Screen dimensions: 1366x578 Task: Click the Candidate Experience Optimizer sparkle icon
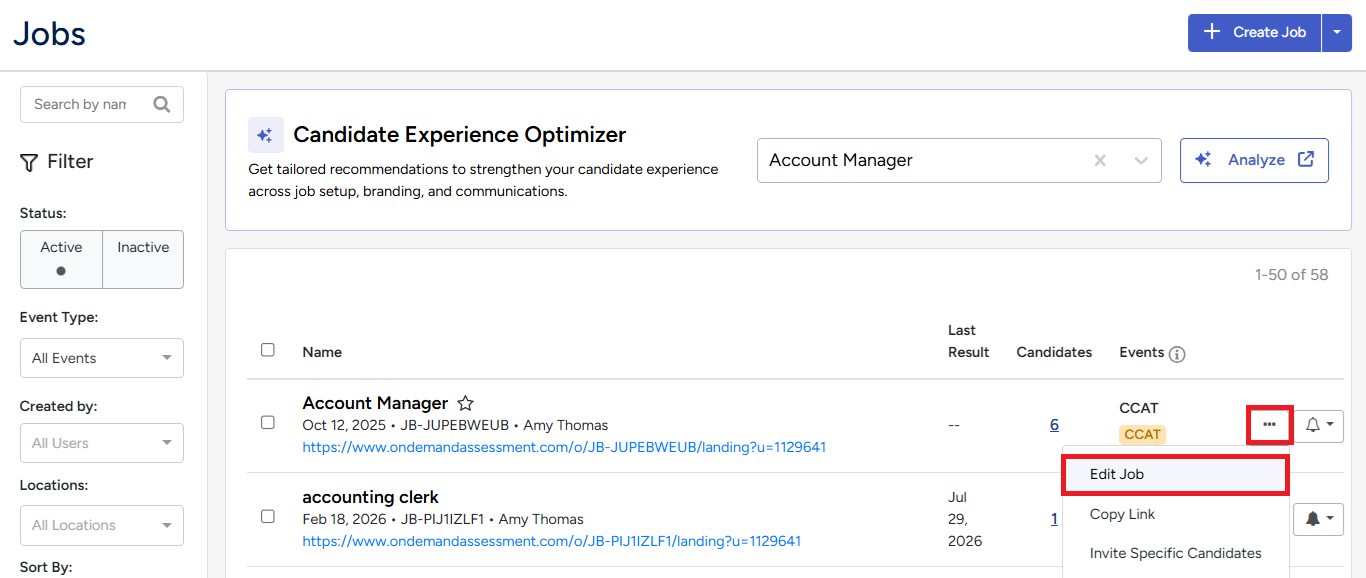[265, 135]
